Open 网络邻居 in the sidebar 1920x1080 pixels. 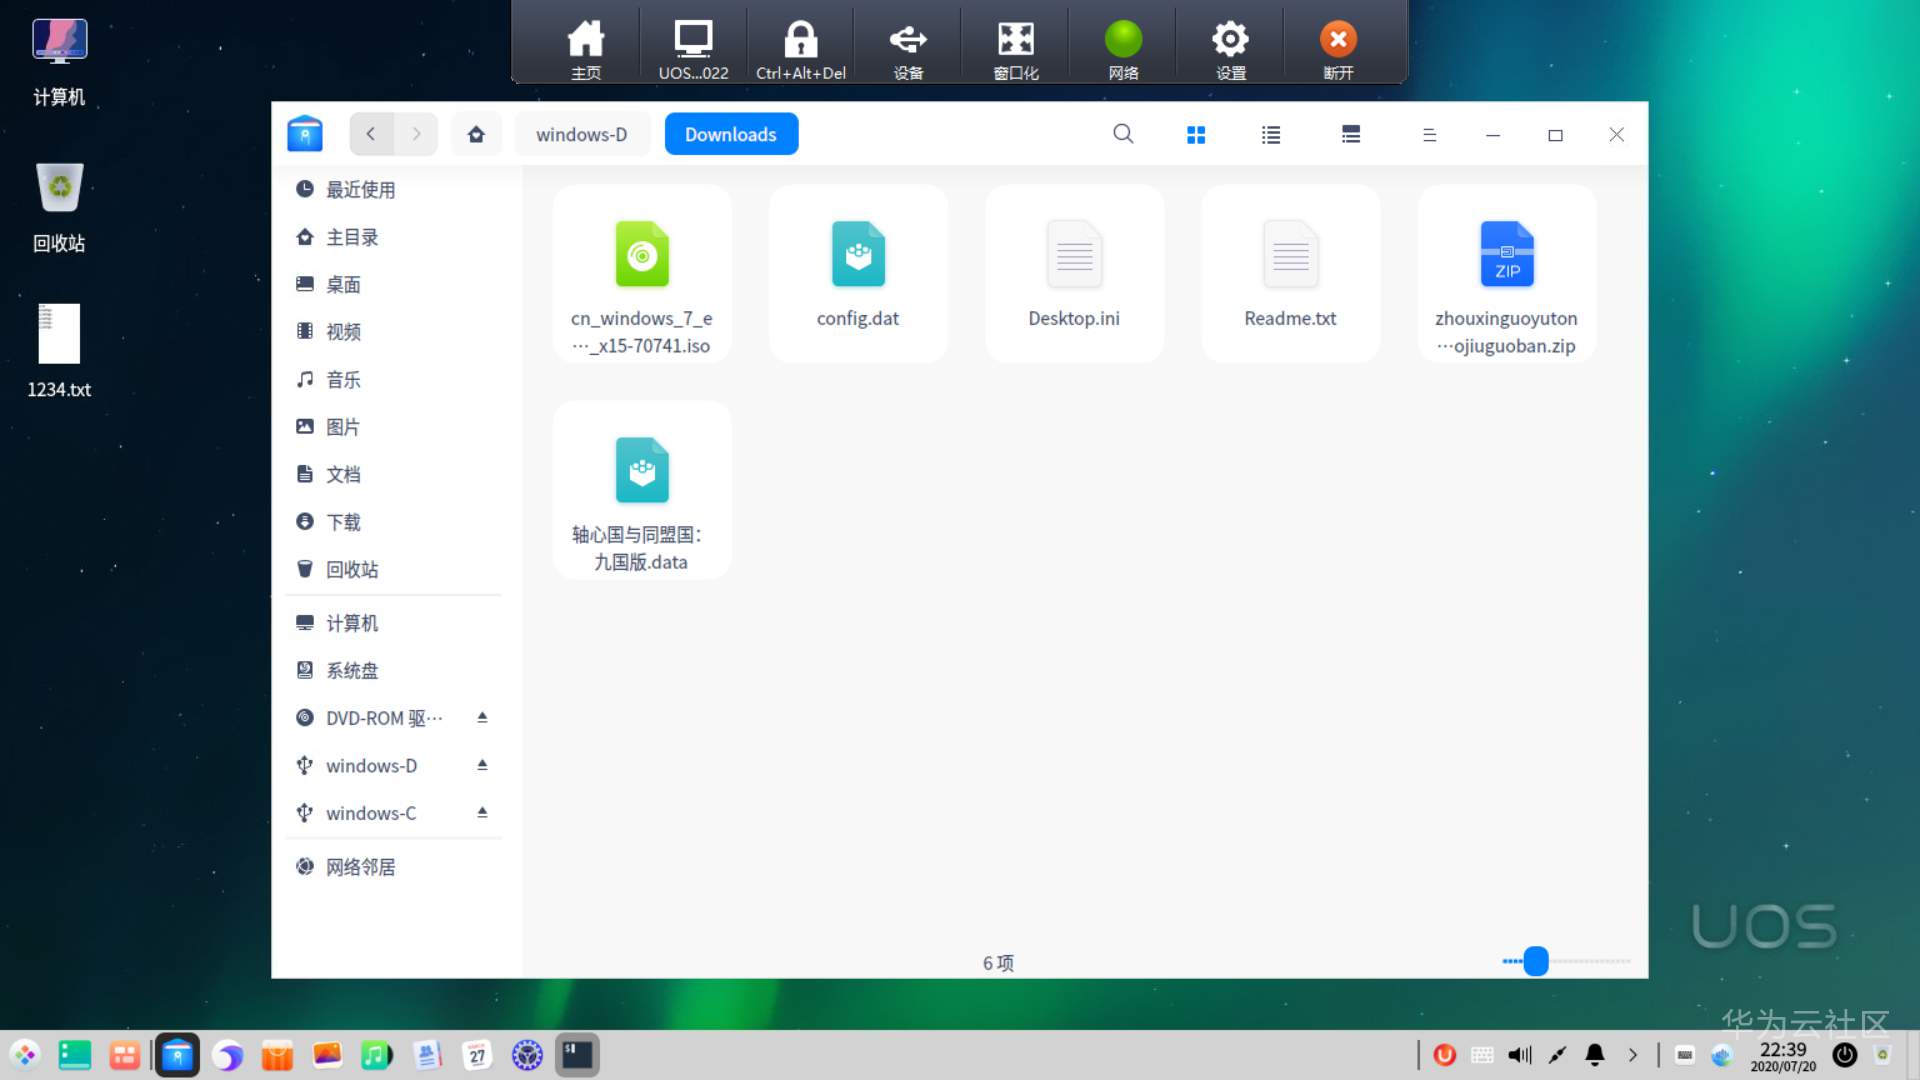[x=360, y=866]
